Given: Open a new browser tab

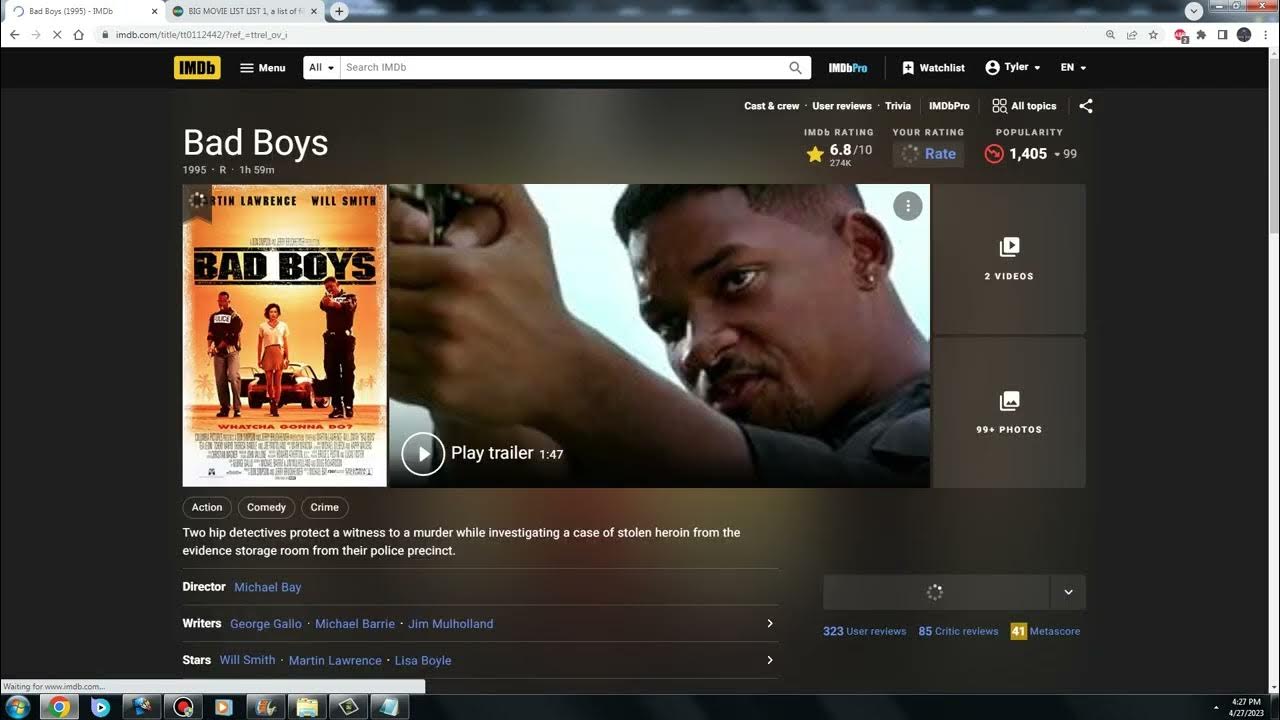Looking at the screenshot, I should point(339,11).
